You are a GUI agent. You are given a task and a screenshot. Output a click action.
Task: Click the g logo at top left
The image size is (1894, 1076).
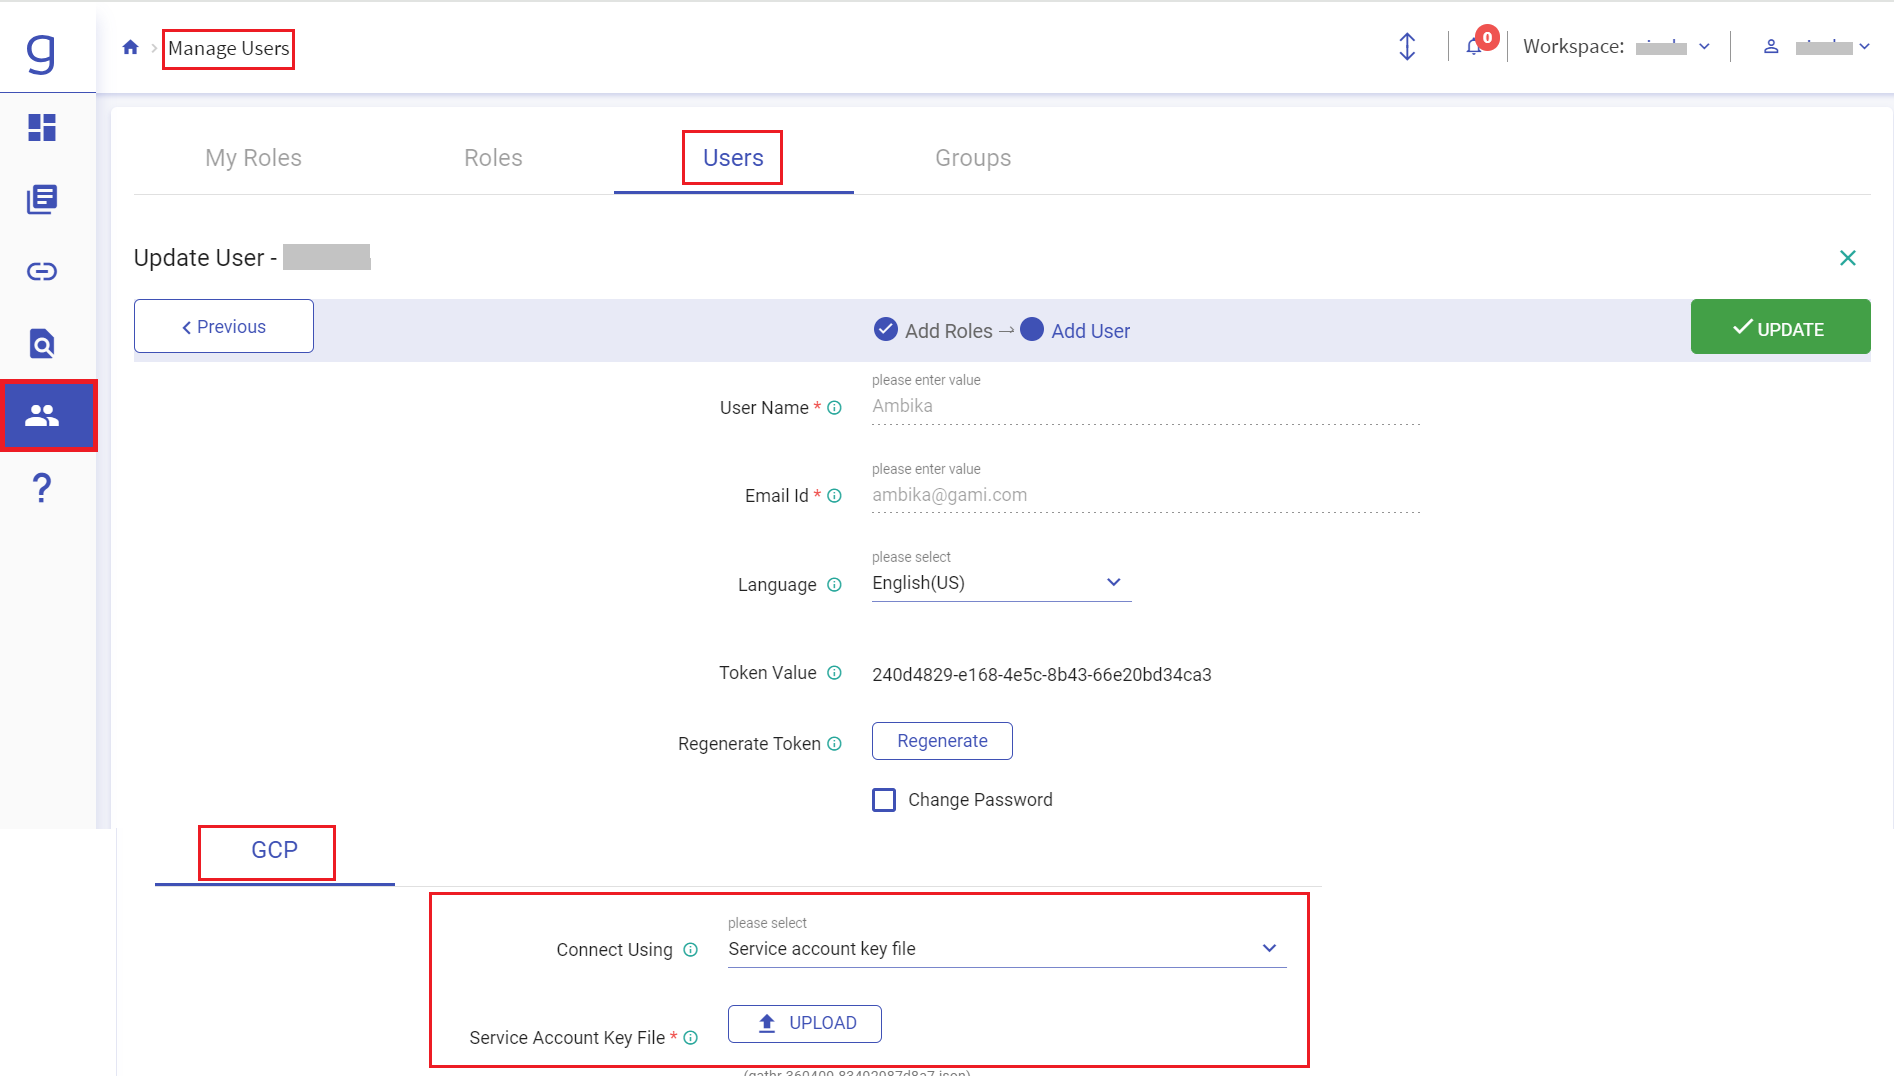(x=41, y=53)
